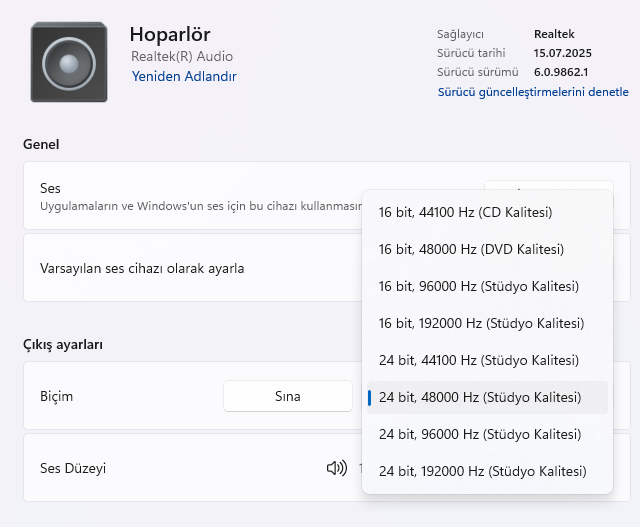This screenshot has height=527, width=640.
Task: Open Sürücü güncelleştirmelerini denetle link
Action: coord(533,92)
